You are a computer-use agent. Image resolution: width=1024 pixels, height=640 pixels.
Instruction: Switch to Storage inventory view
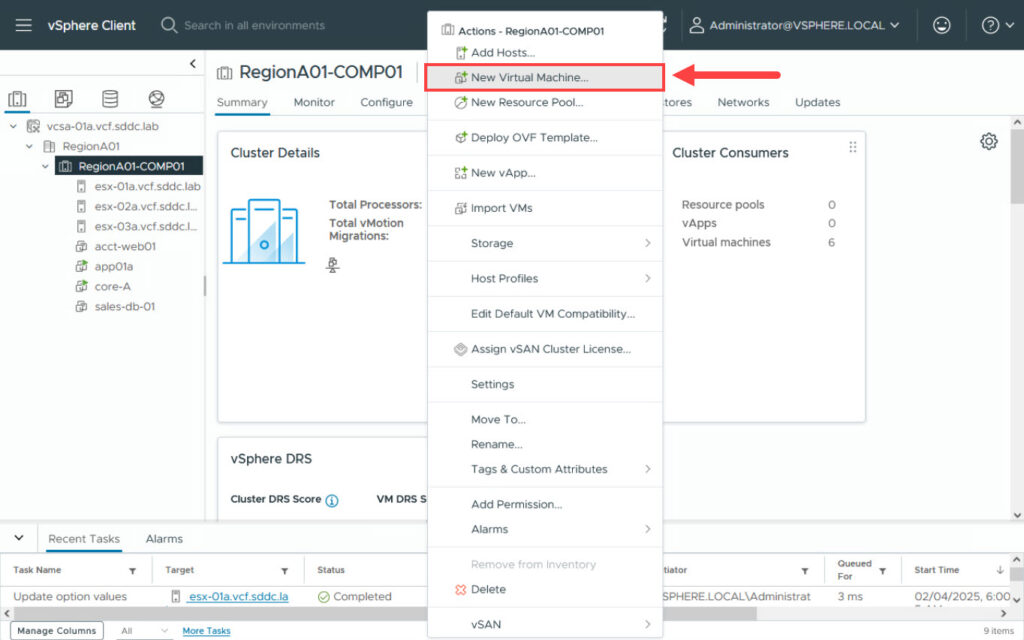(110, 99)
